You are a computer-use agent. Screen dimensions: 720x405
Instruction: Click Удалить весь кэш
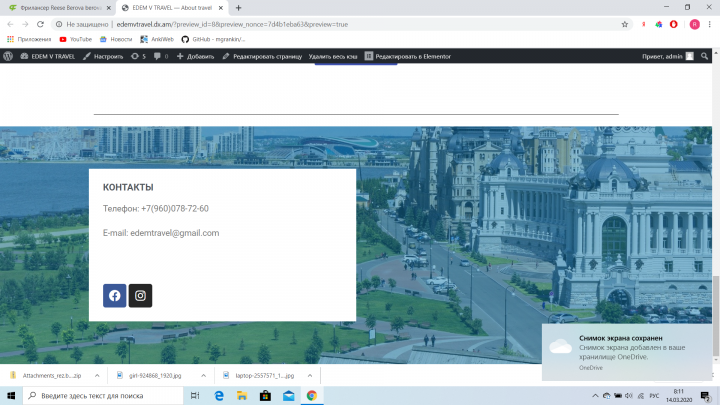pos(333,56)
